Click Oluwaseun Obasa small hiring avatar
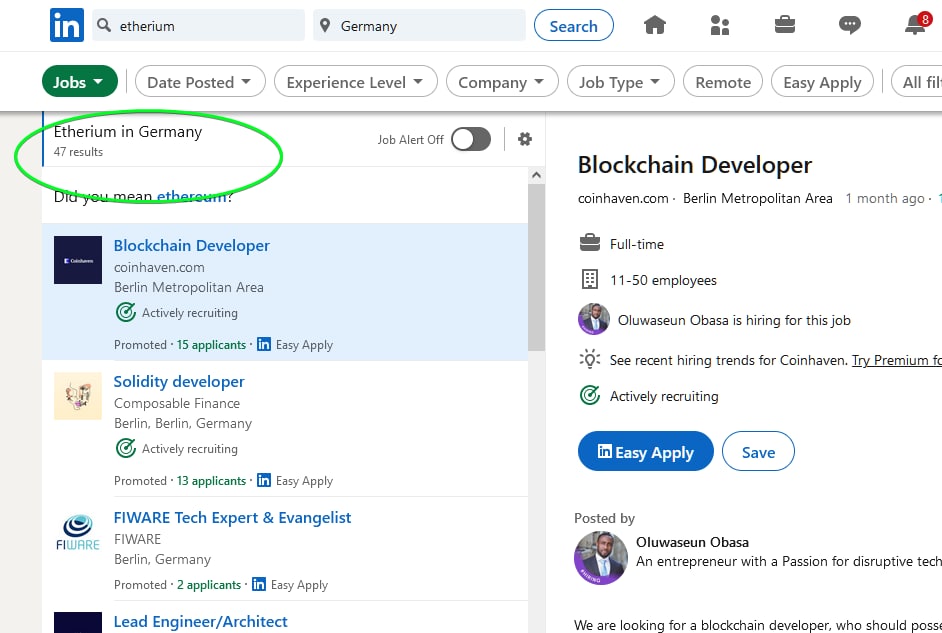 tap(594, 319)
